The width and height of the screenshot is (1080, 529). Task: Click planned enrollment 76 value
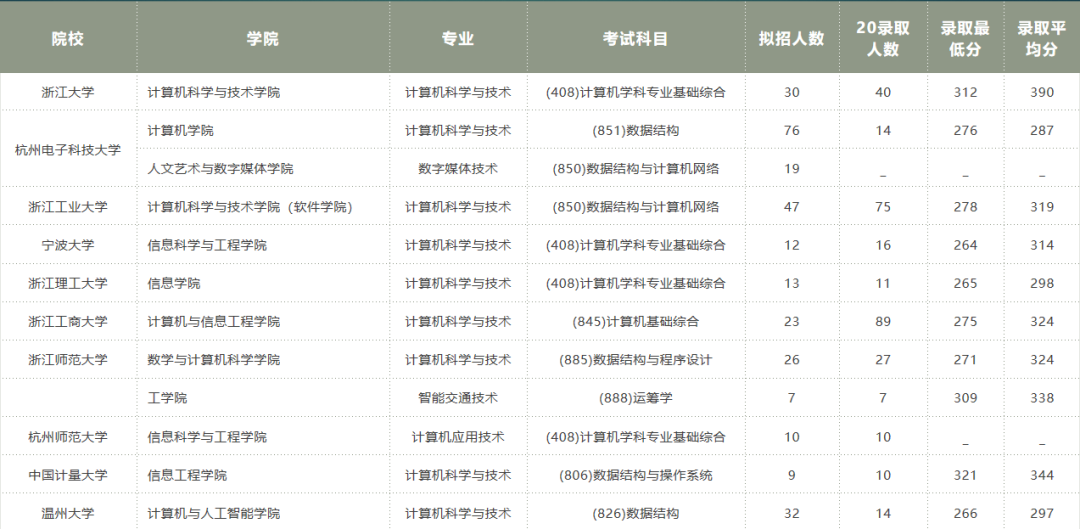point(792,130)
